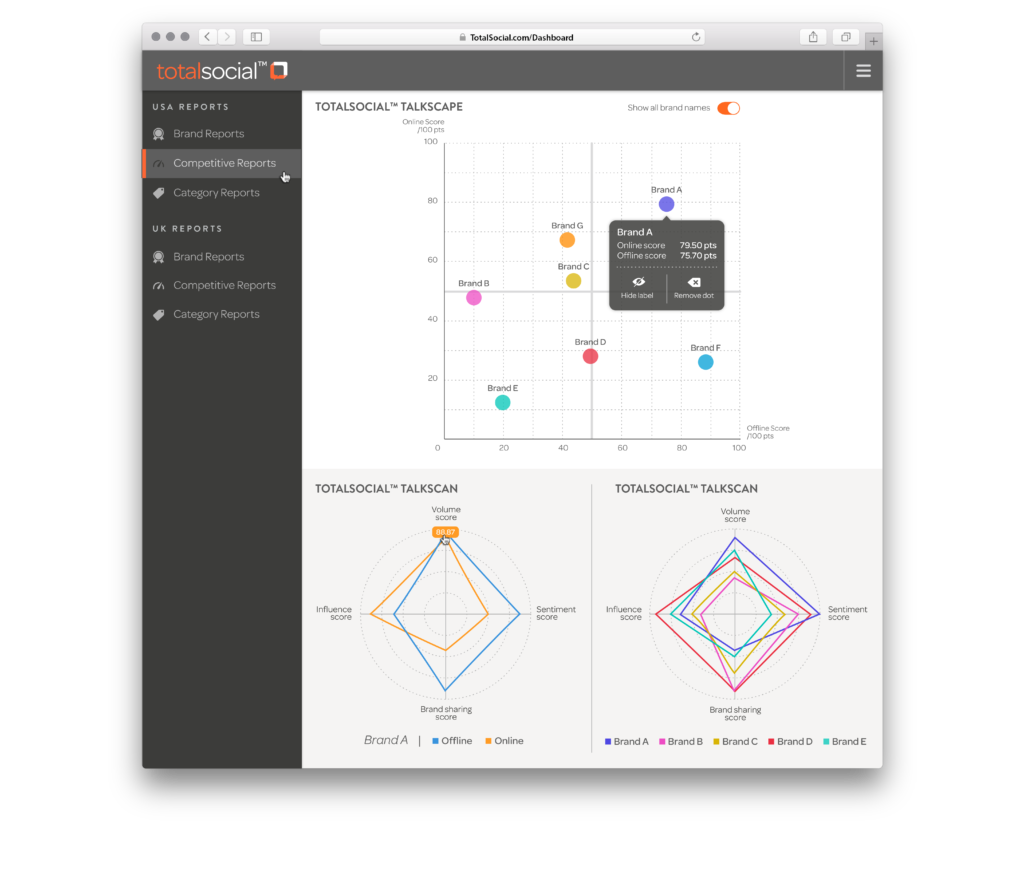This screenshot has height=870, width=1024.
Task: Click Brand E legend swatch in right Talkscan
Action: (826, 742)
